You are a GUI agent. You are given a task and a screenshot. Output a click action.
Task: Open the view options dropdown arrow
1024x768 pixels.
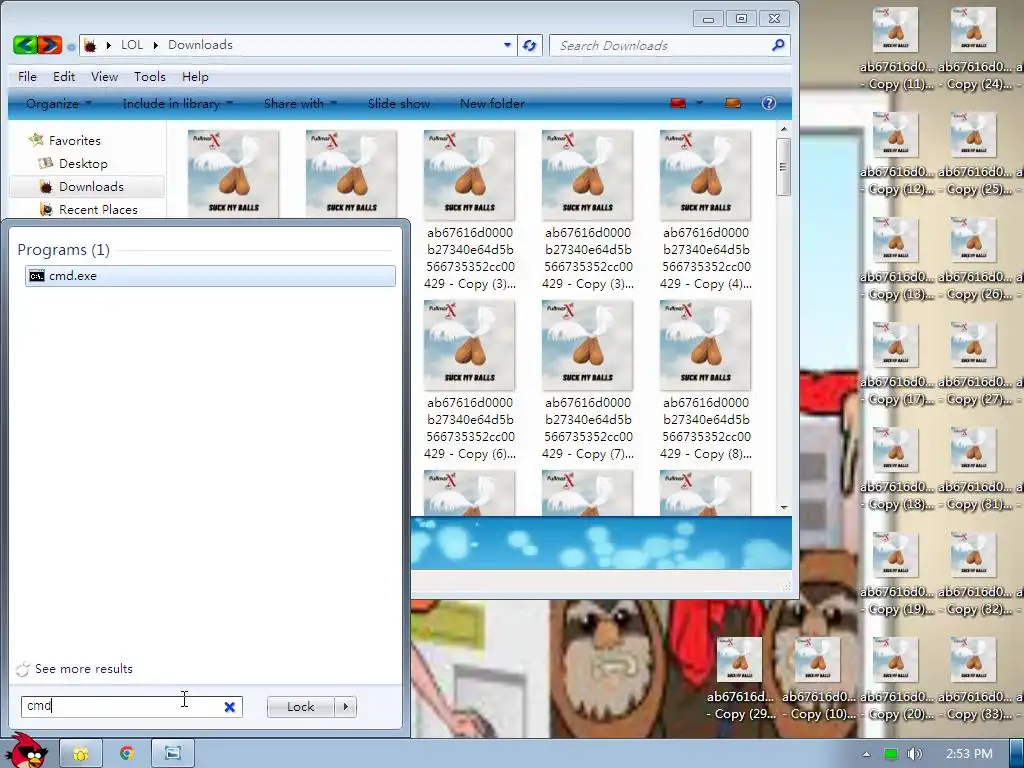point(699,103)
